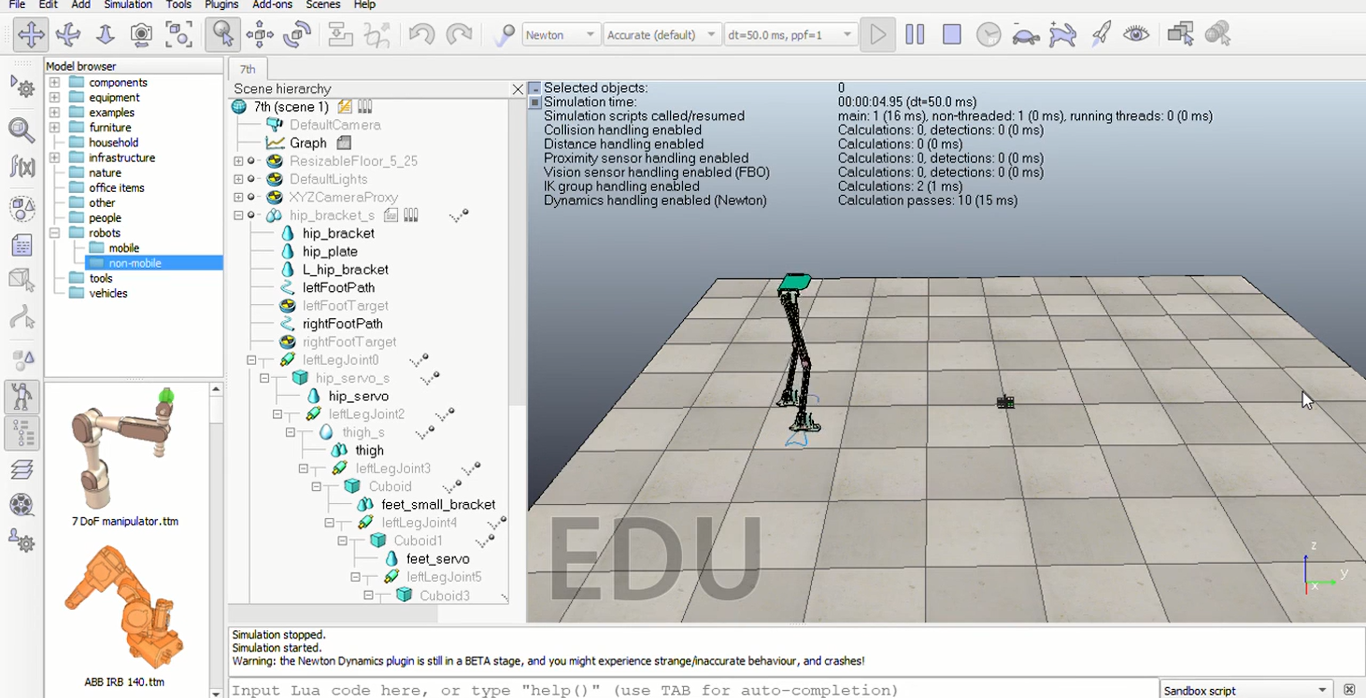Click the fit to view icon
This screenshot has width=1366, height=698.
pyautogui.click(x=179, y=35)
